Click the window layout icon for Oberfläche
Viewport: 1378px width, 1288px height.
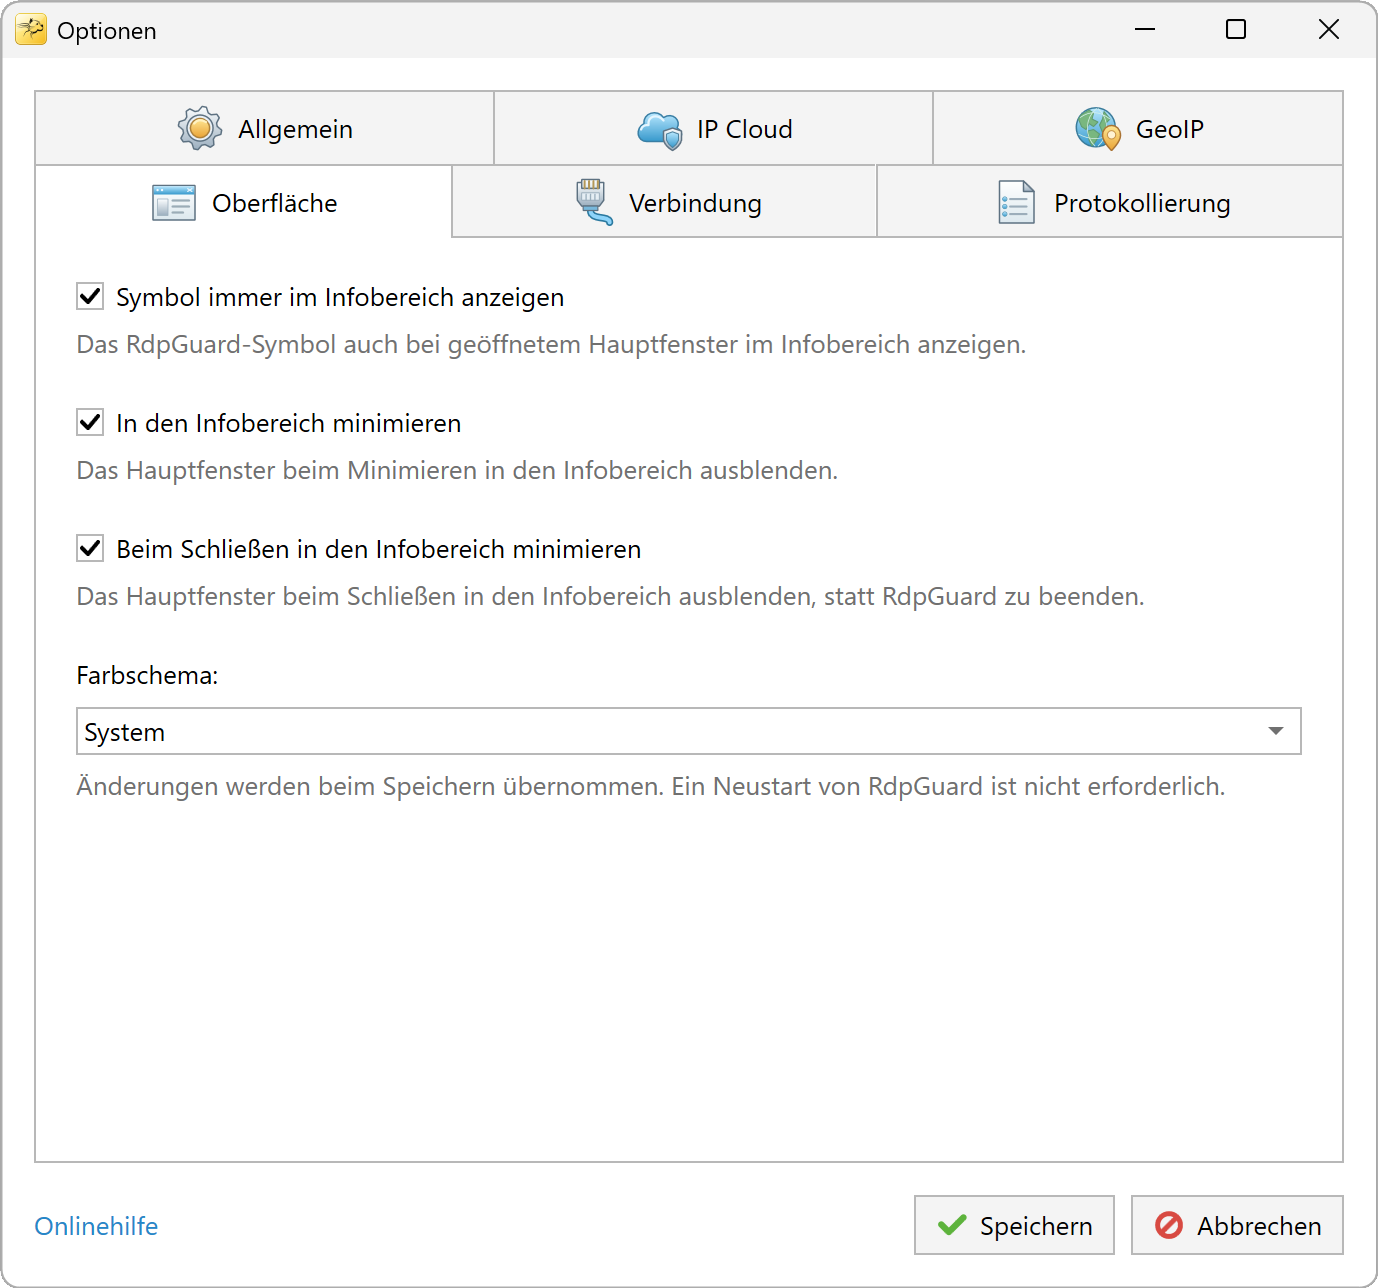(174, 203)
